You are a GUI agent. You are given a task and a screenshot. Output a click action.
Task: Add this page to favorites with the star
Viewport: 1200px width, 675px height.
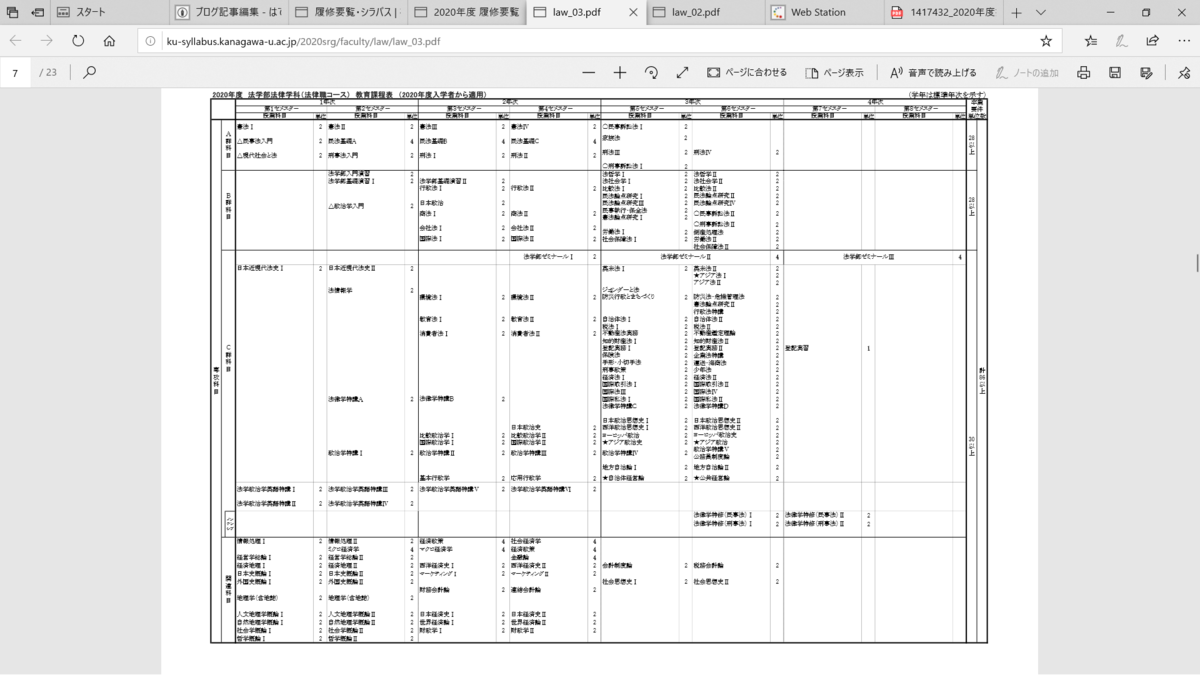point(1046,41)
